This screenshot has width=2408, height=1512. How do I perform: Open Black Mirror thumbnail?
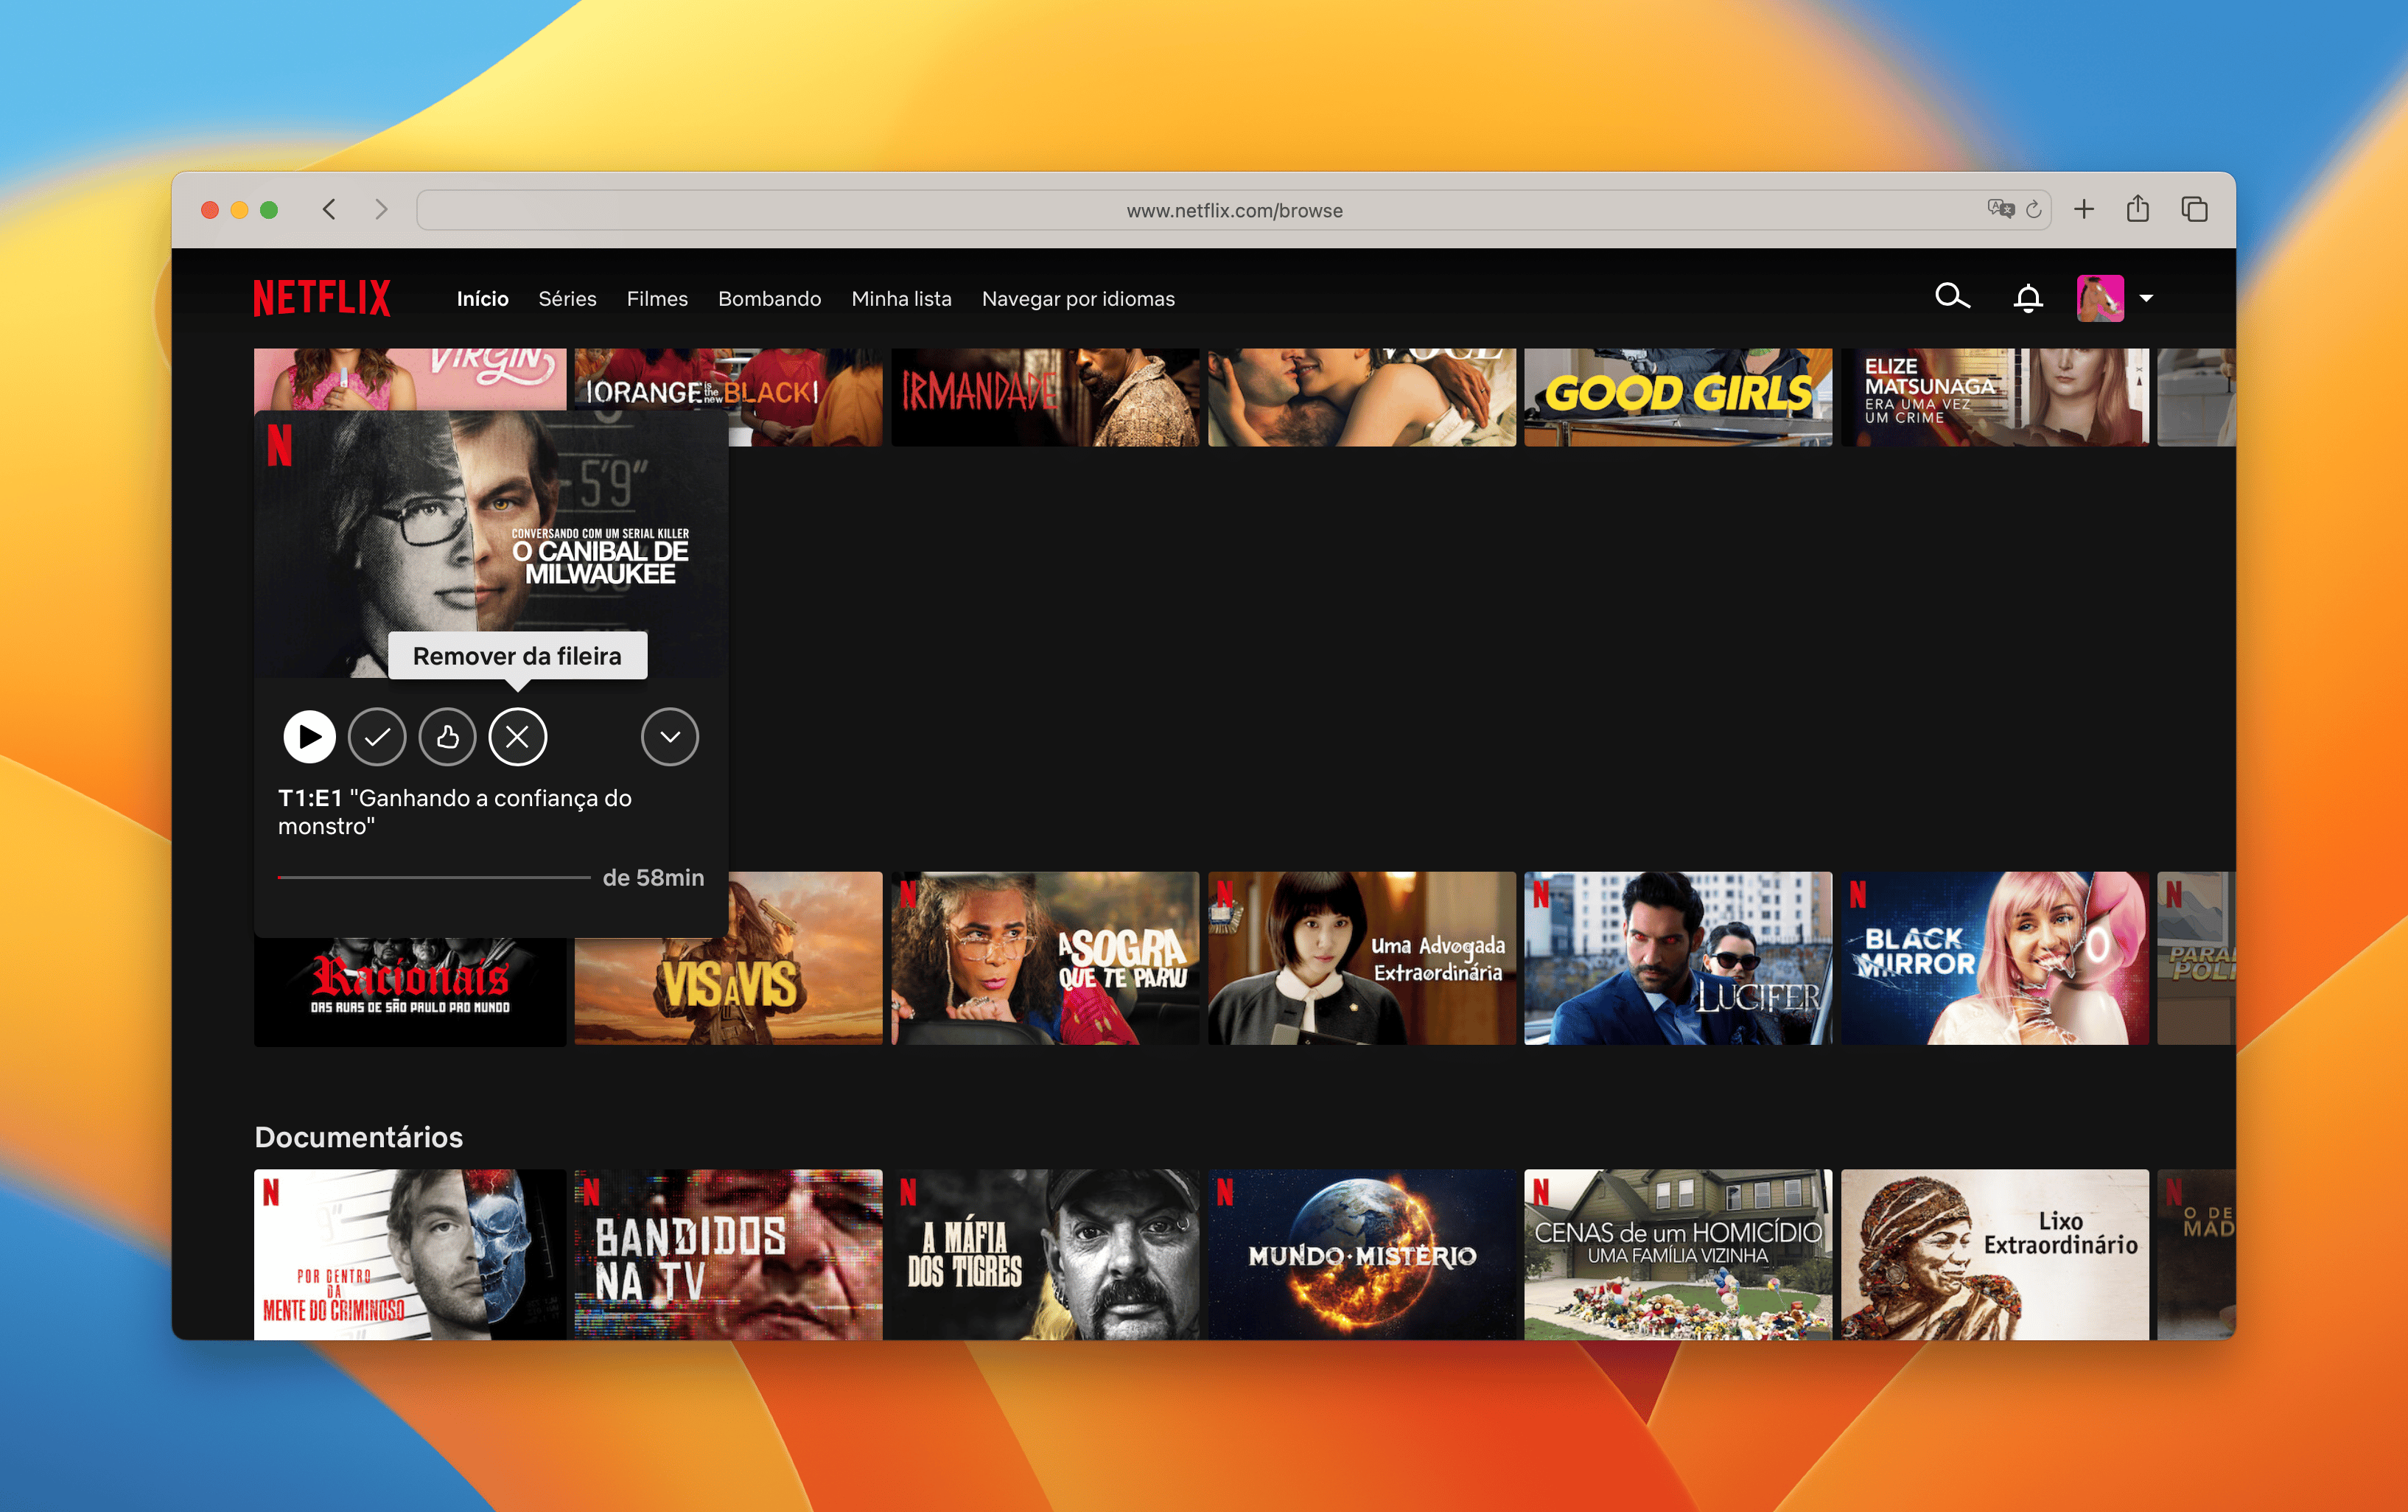click(1995, 958)
